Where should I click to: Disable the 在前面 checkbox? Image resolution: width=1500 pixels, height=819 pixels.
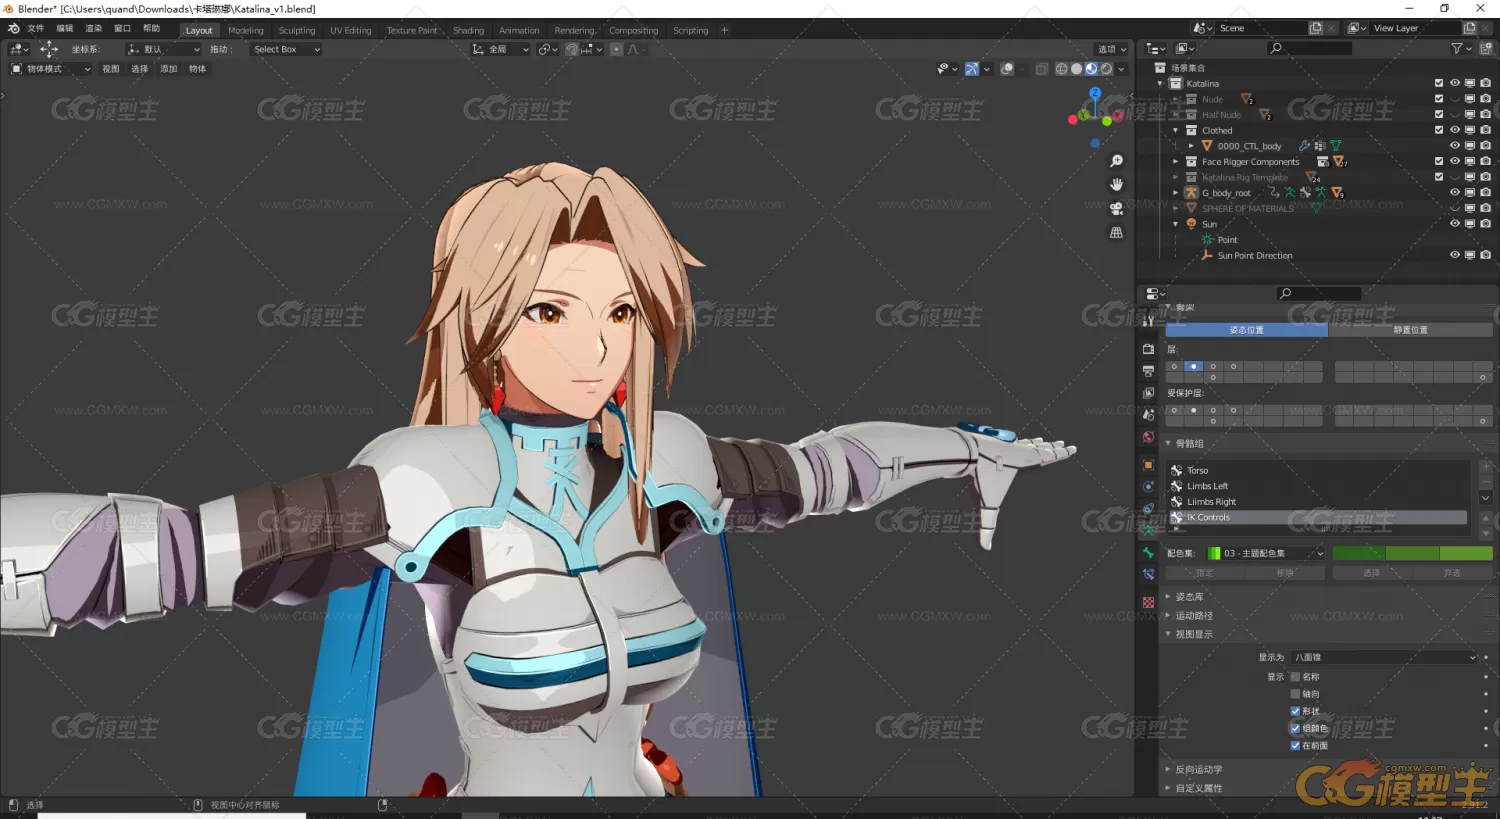coord(1295,745)
